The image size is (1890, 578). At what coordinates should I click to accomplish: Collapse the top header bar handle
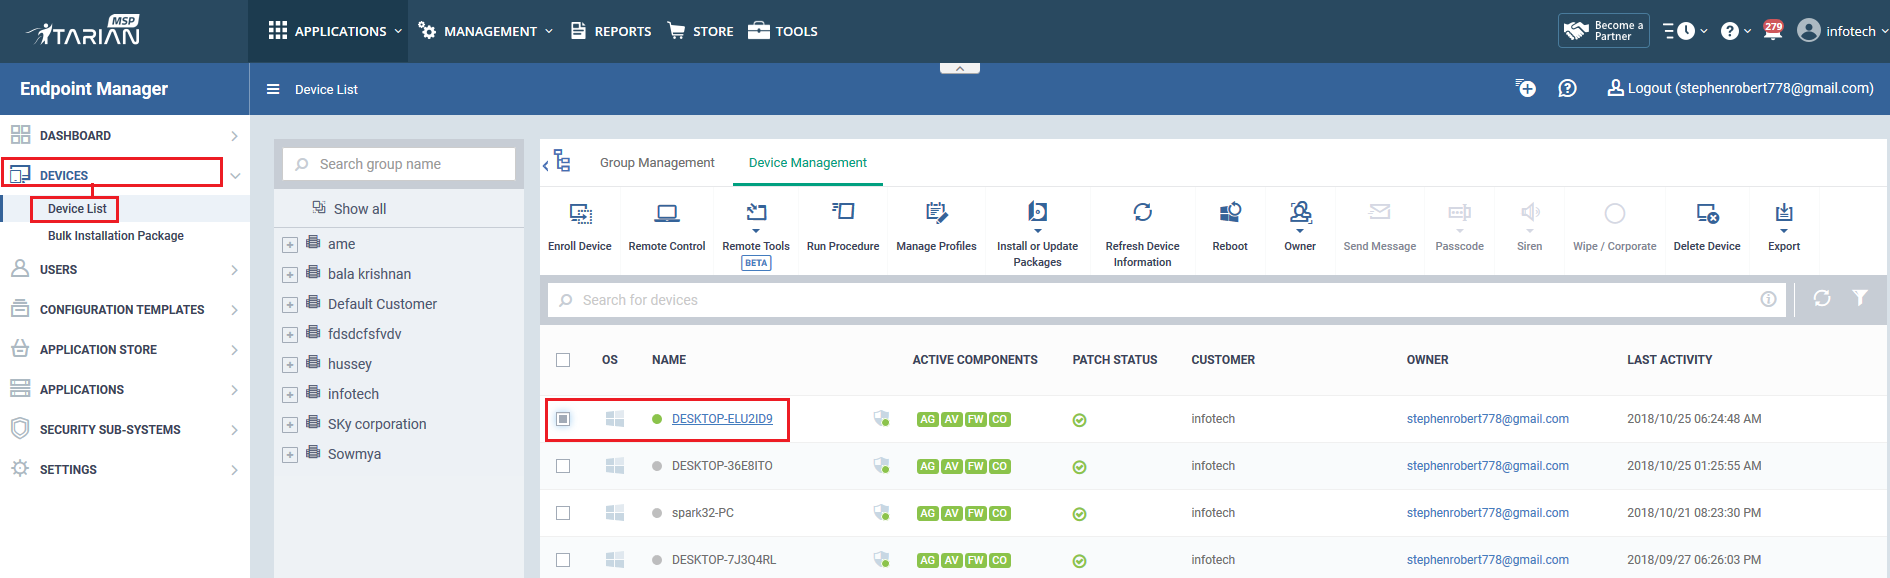(960, 68)
